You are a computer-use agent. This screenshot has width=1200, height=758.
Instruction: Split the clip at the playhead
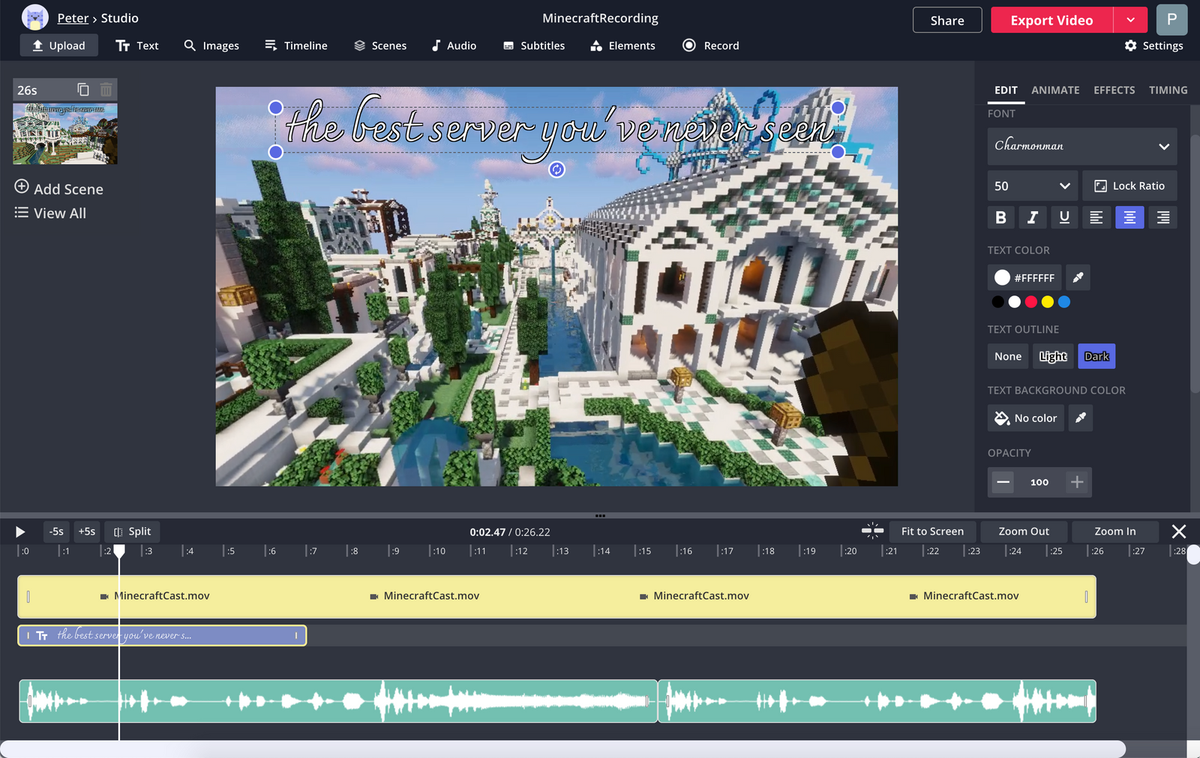click(x=132, y=531)
